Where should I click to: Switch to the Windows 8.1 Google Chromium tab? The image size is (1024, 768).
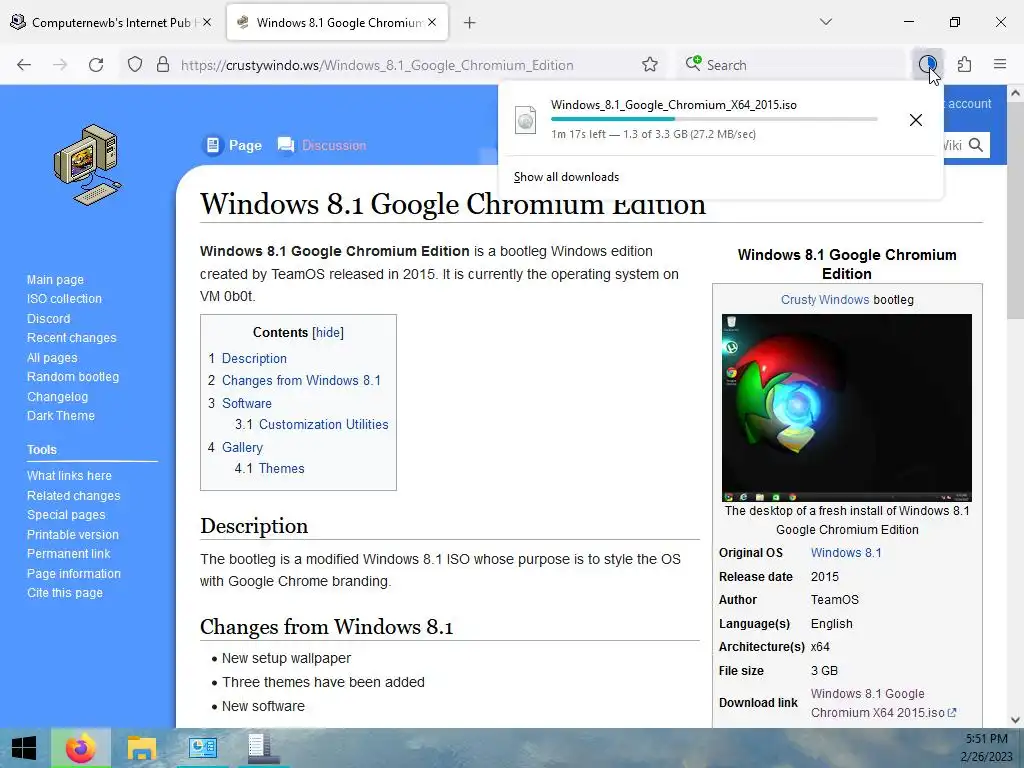point(337,22)
